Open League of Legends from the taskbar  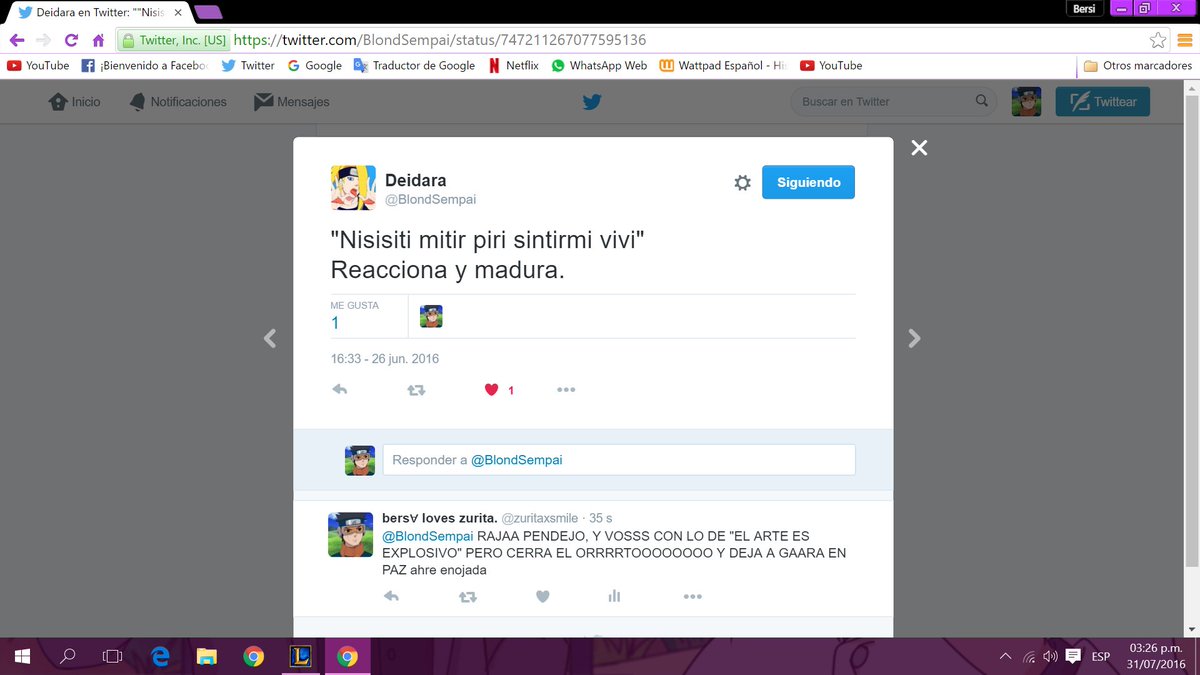[300, 656]
